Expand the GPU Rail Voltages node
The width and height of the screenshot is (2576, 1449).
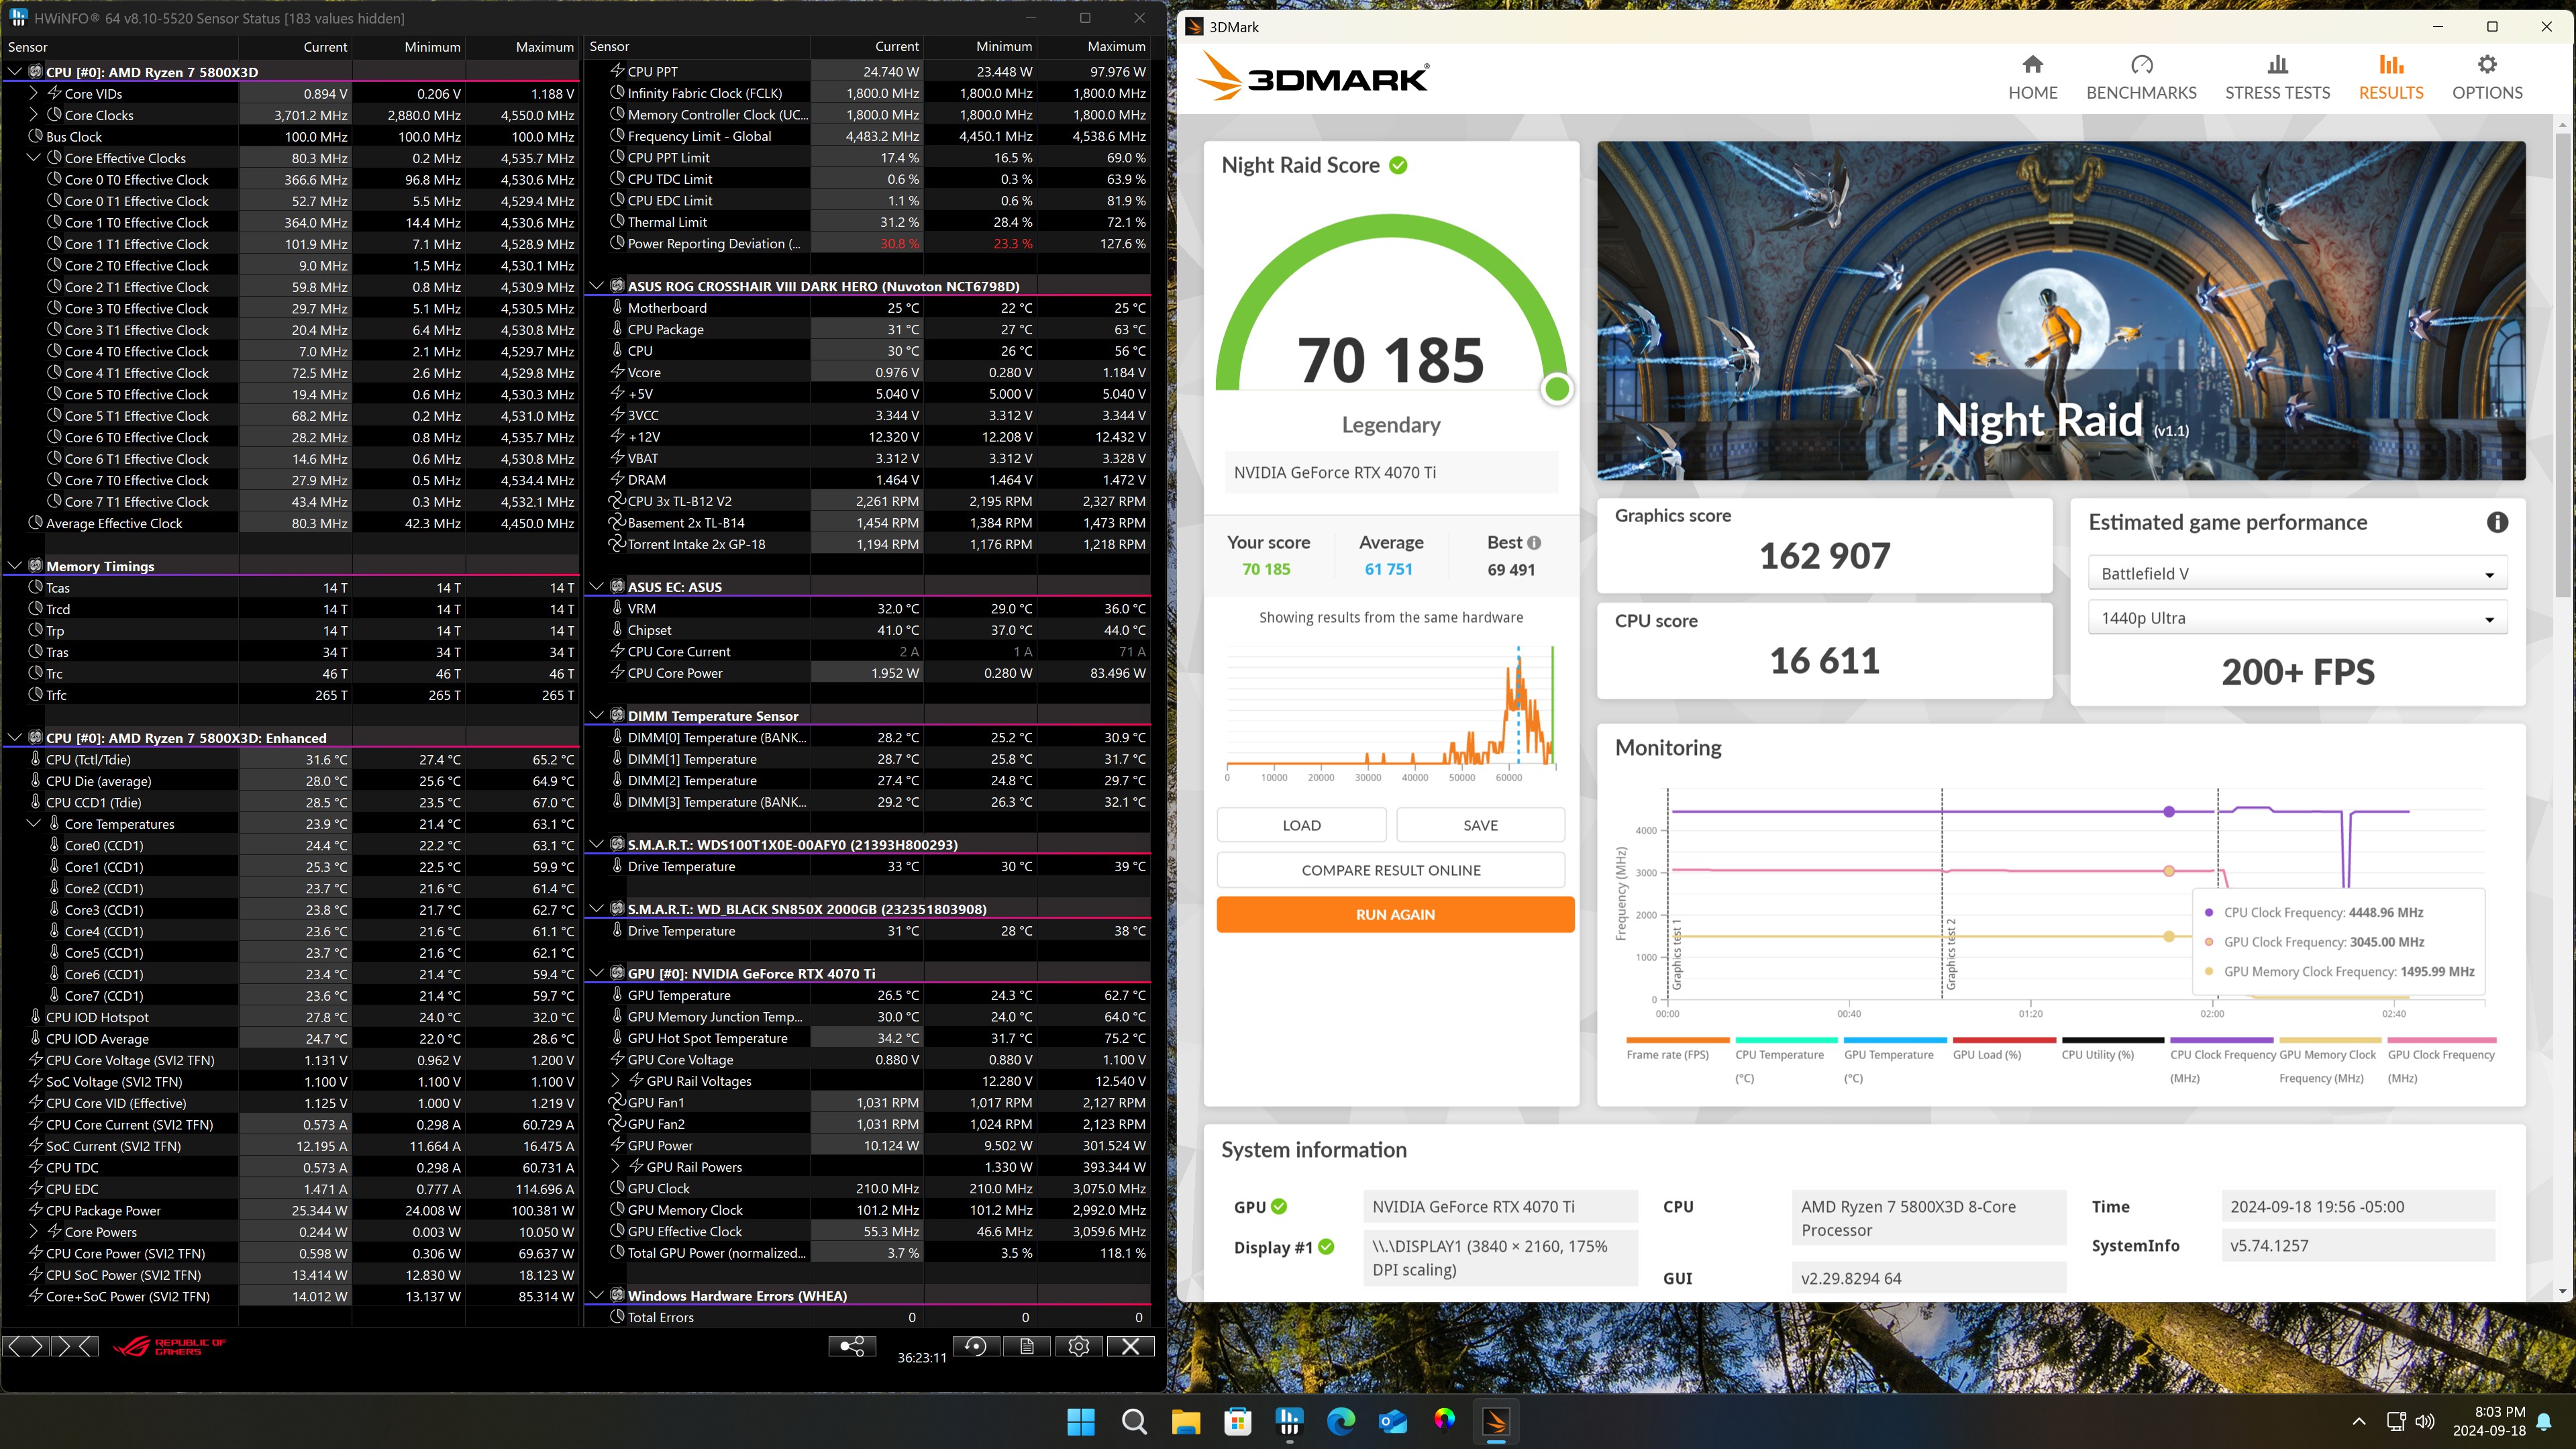pyautogui.click(x=616, y=1080)
